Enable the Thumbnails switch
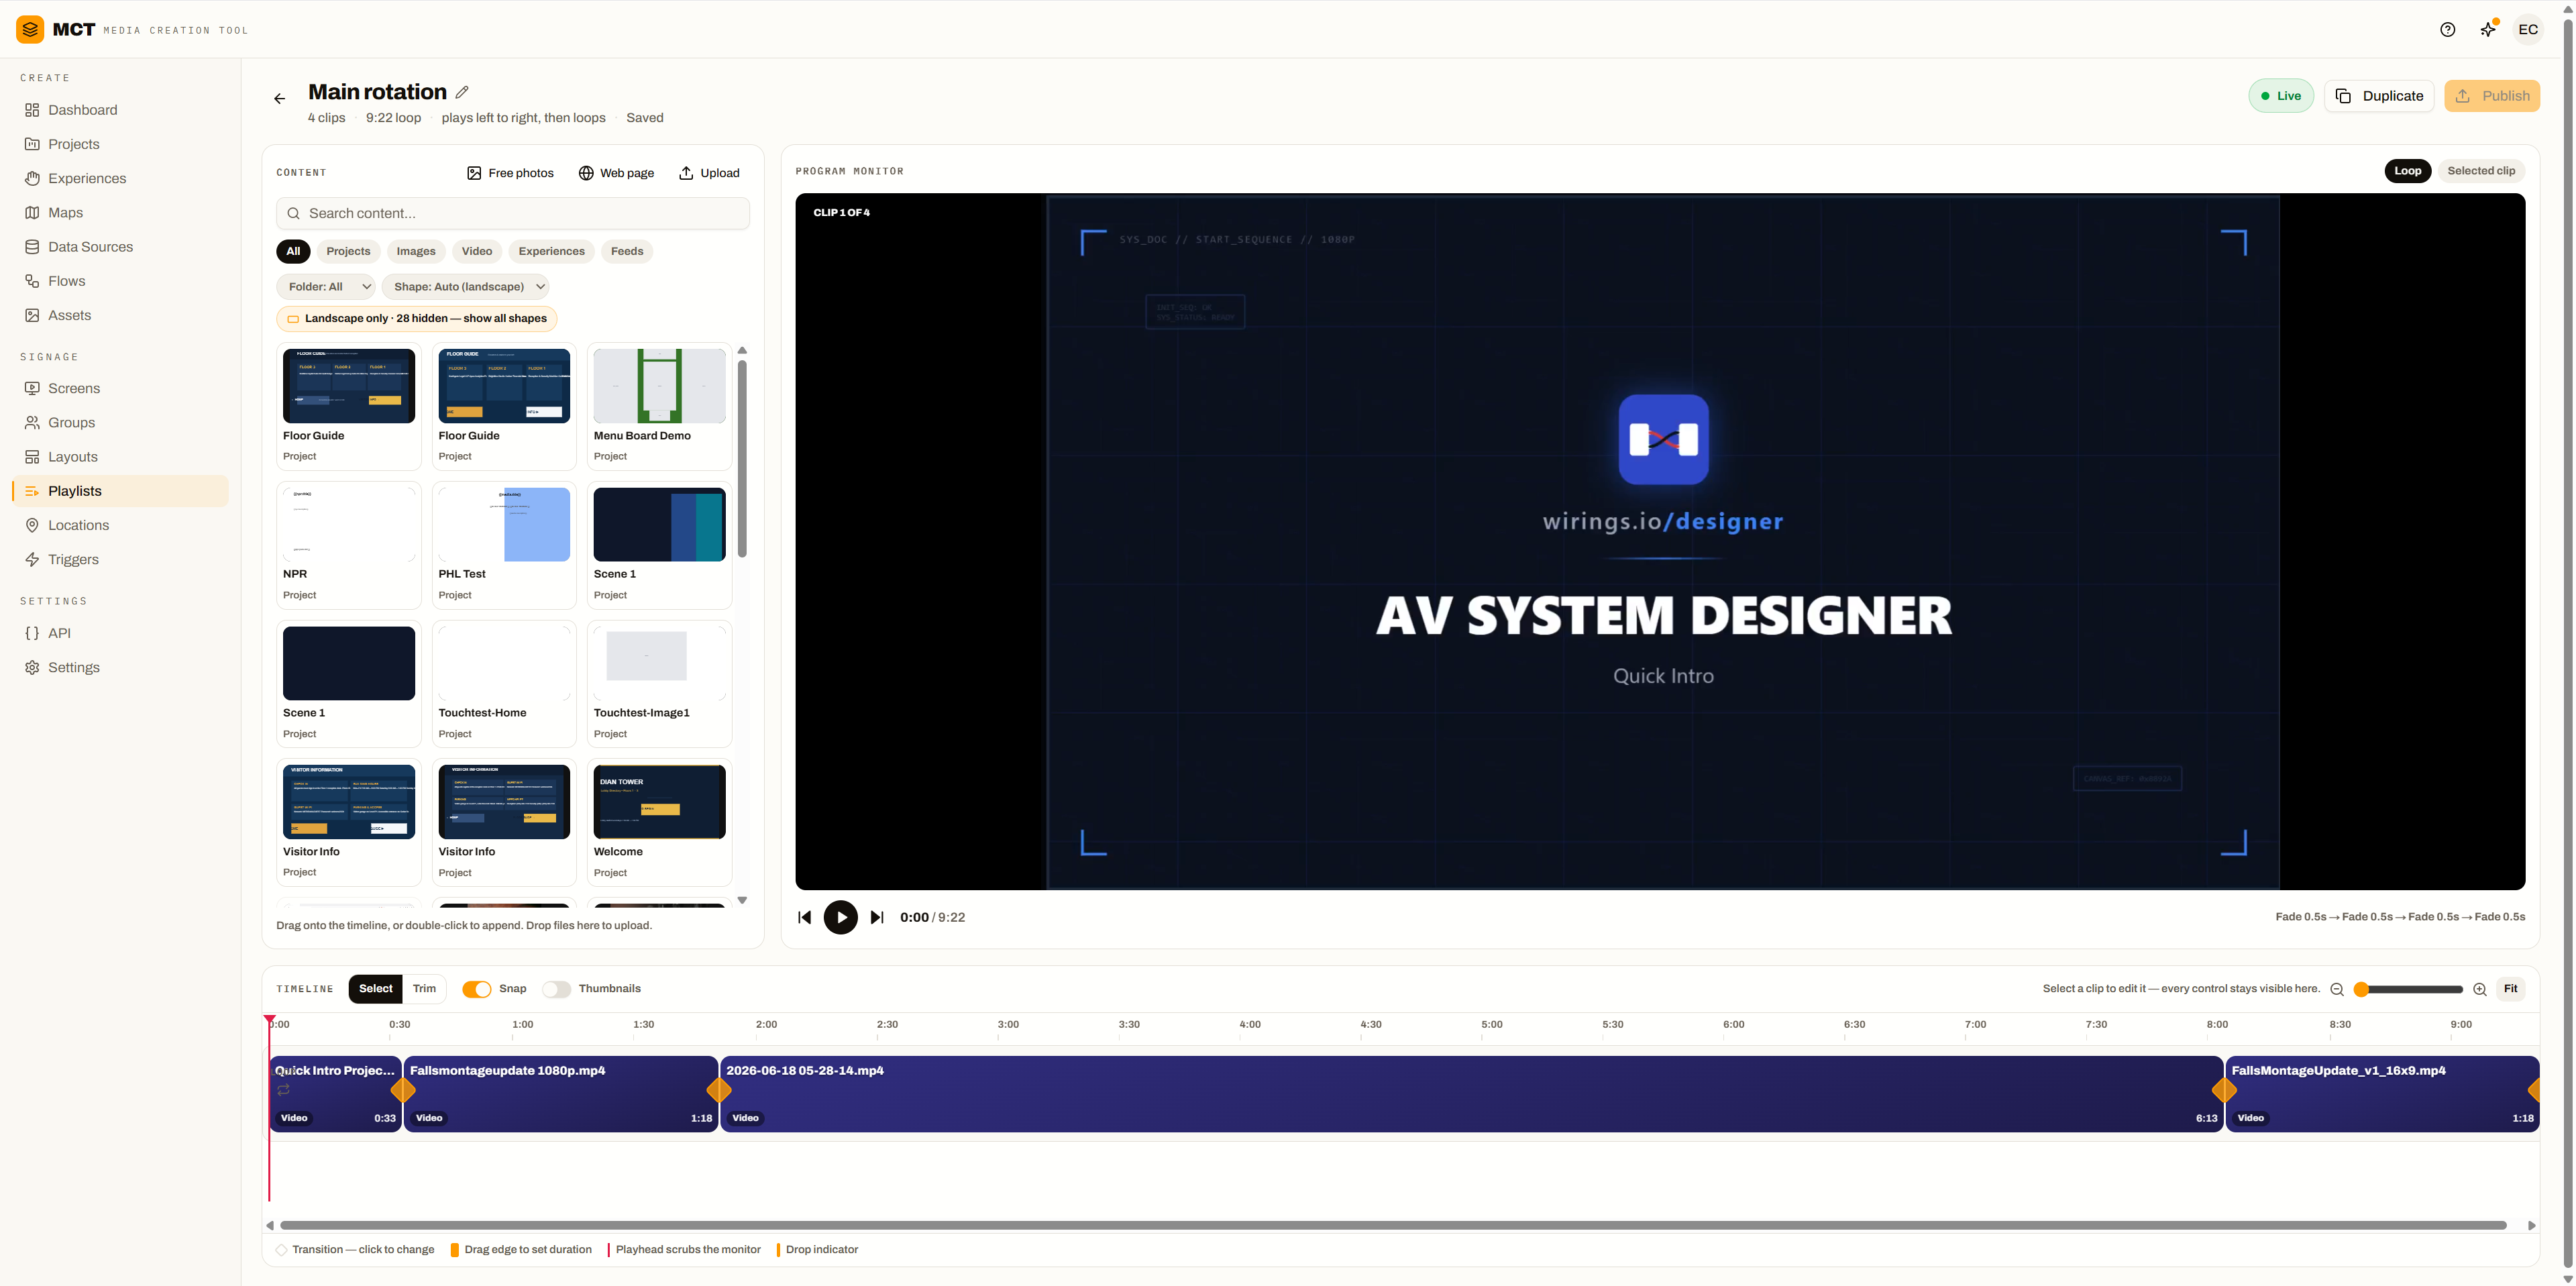The height and width of the screenshot is (1286, 2576). (556, 989)
